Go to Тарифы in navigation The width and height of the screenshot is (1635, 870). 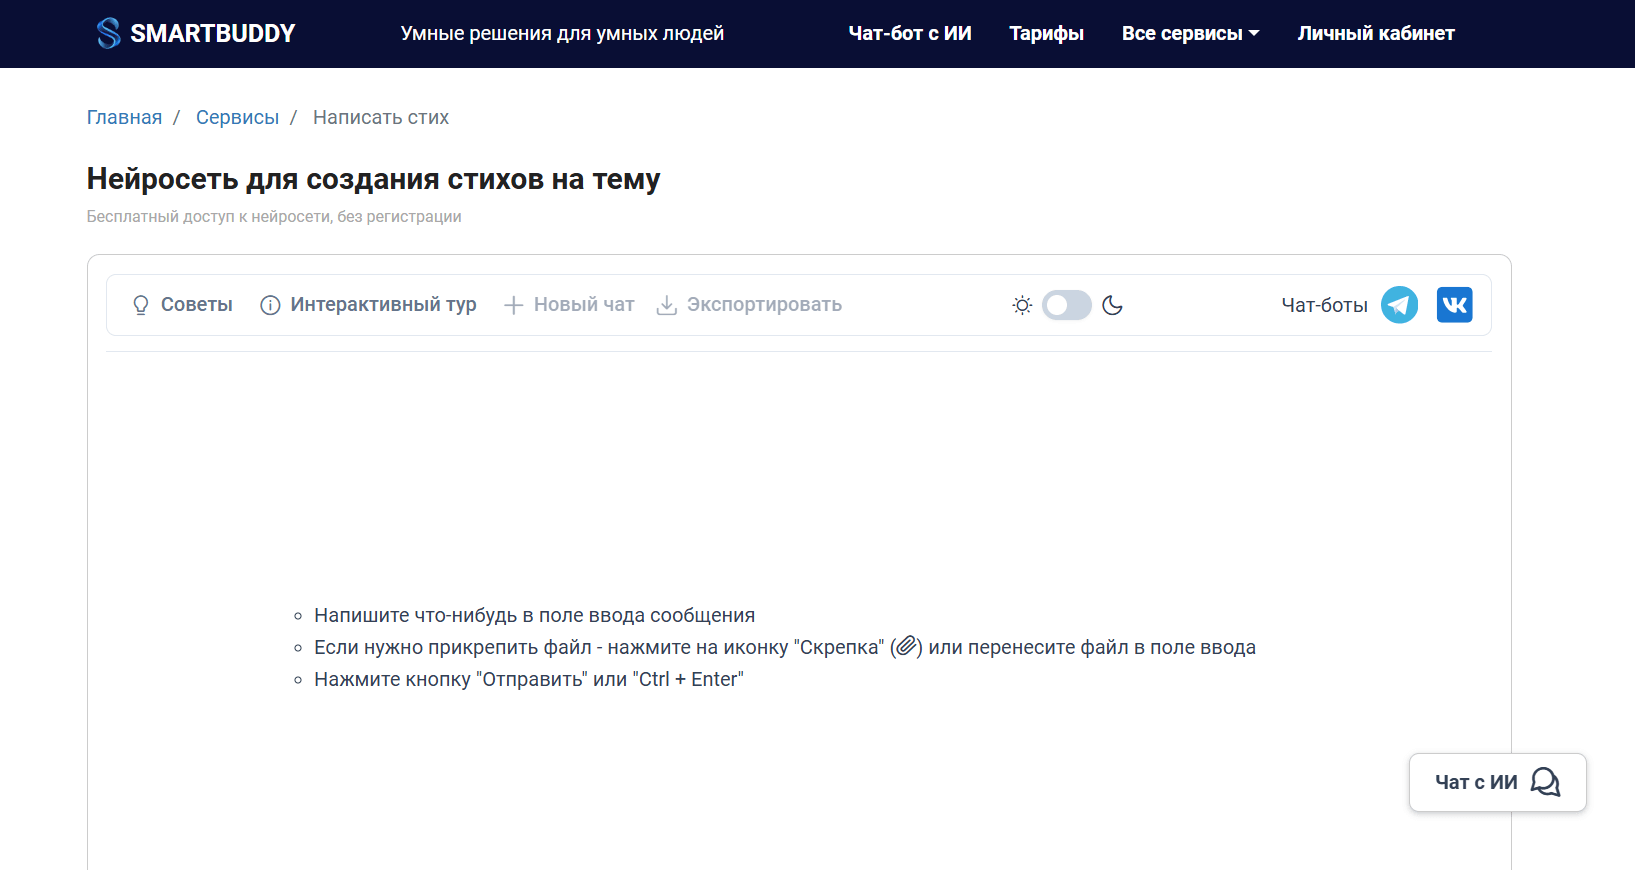(1046, 33)
